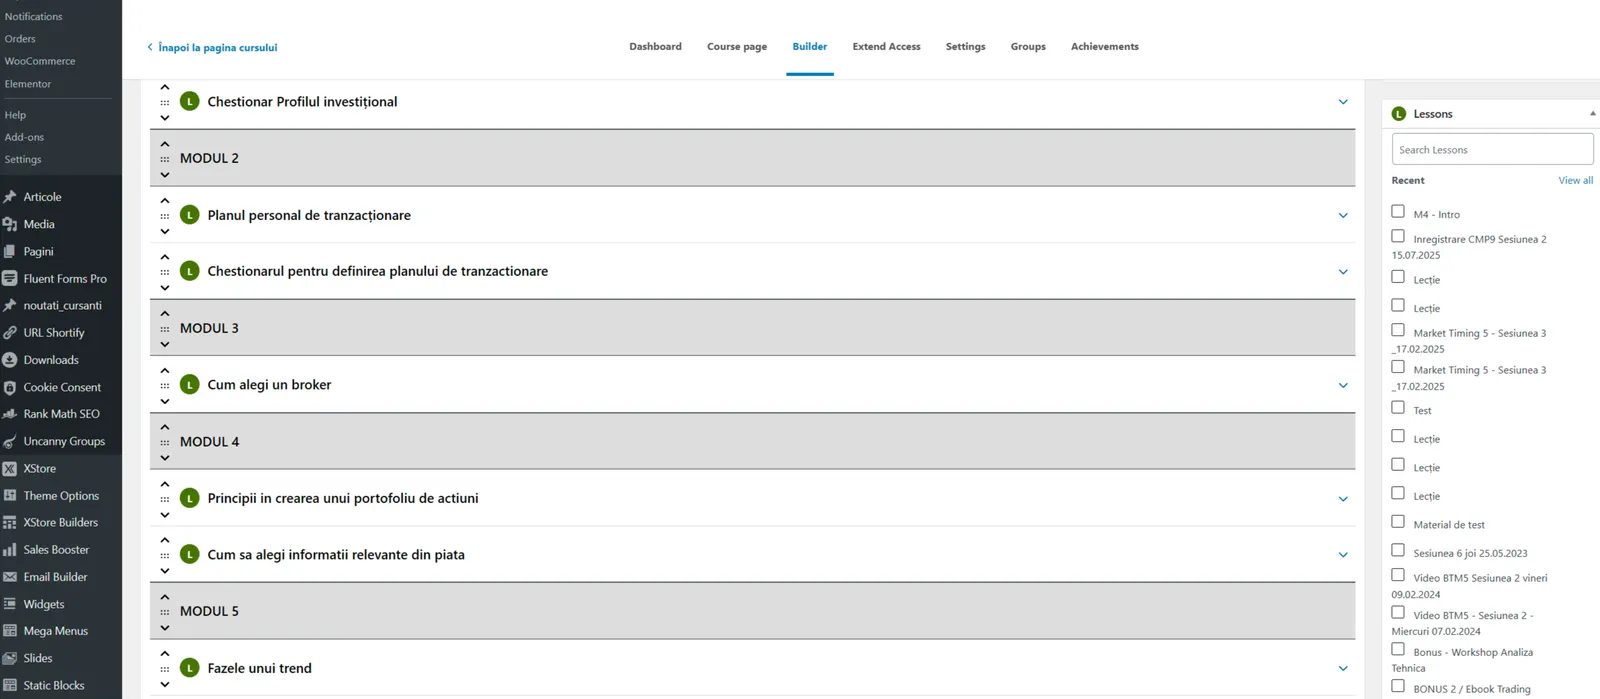Click lesson icon beside Principii in crearea unui portofoliu
1600x699 pixels.
(x=190, y=498)
